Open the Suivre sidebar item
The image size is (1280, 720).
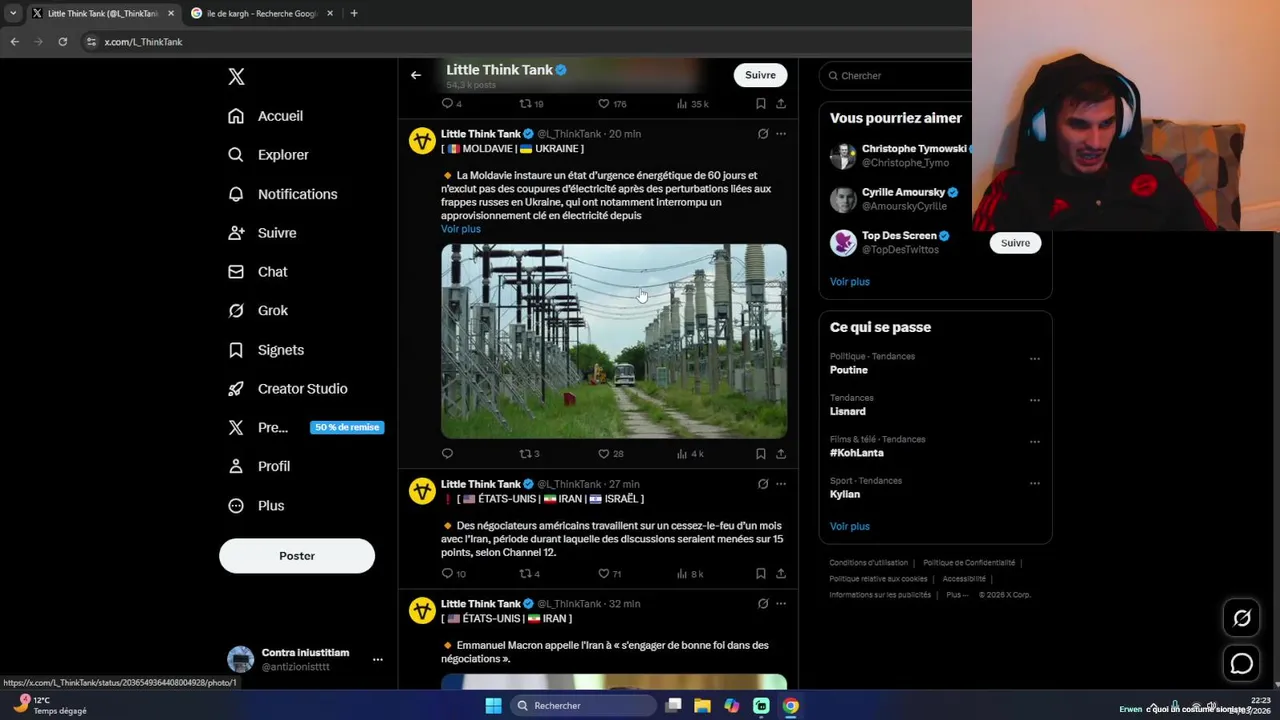262,233
